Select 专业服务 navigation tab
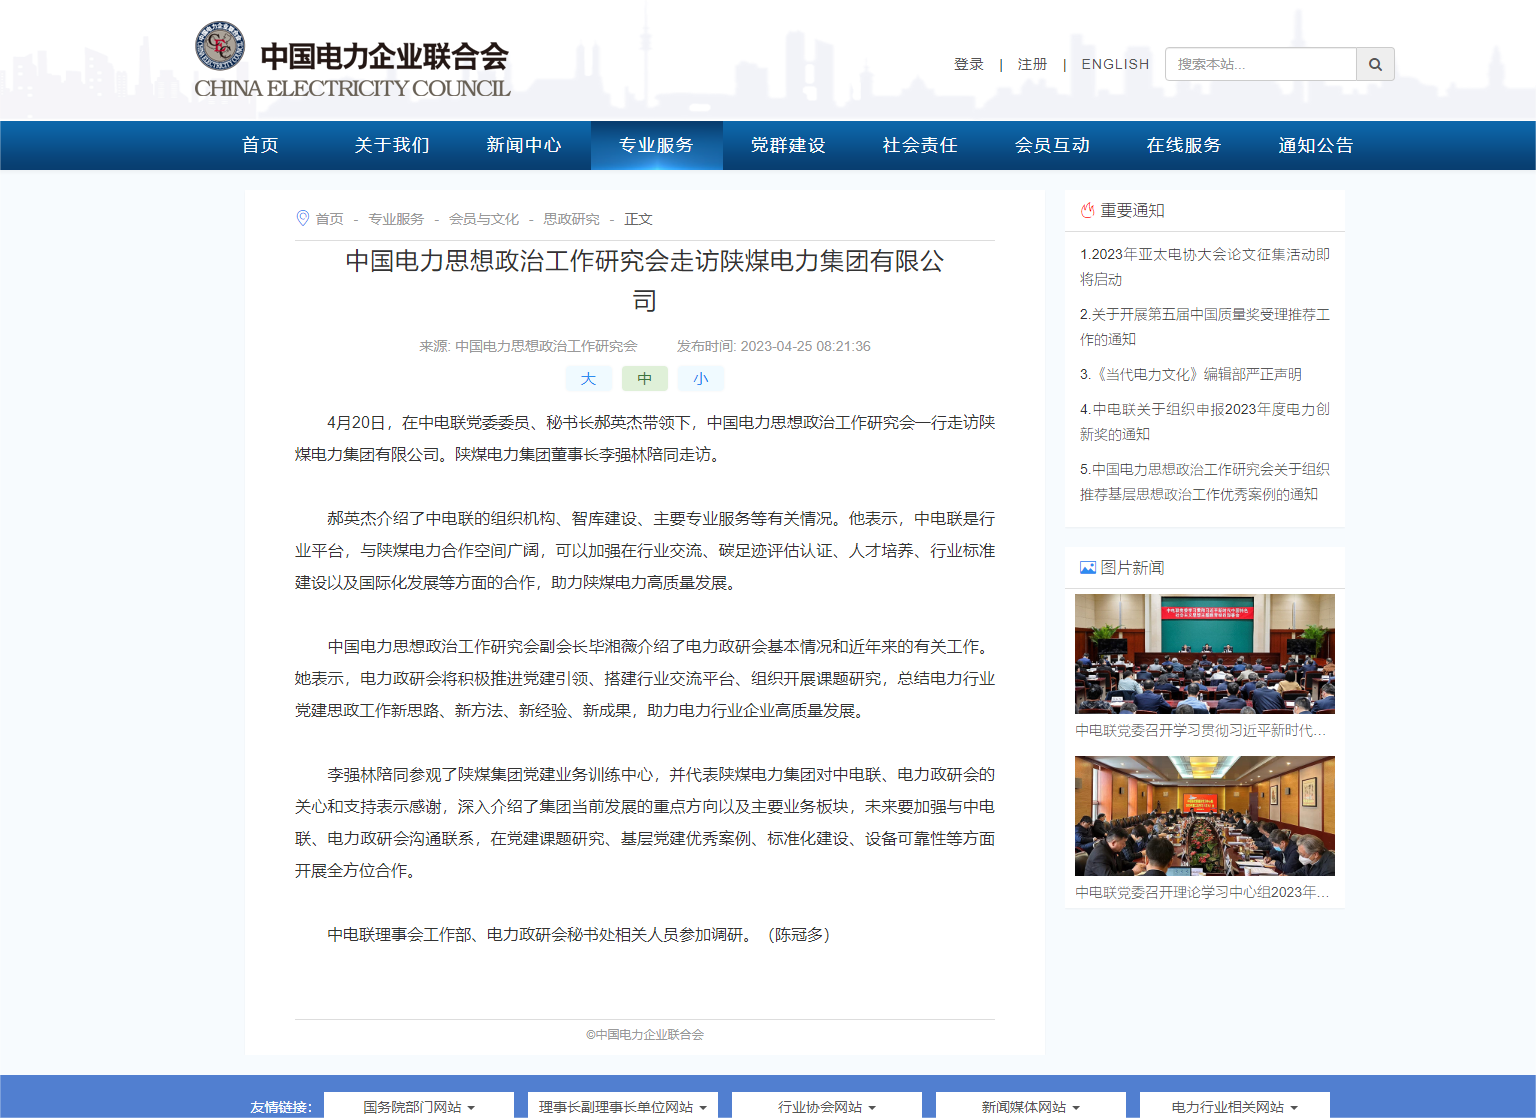This screenshot has height=1118, width=1536. pyautogui.click(x=656, y=145)
